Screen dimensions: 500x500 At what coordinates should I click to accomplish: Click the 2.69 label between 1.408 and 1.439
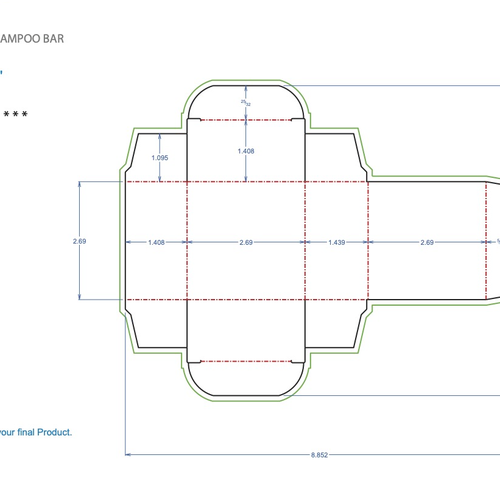[x=246, y=242]
